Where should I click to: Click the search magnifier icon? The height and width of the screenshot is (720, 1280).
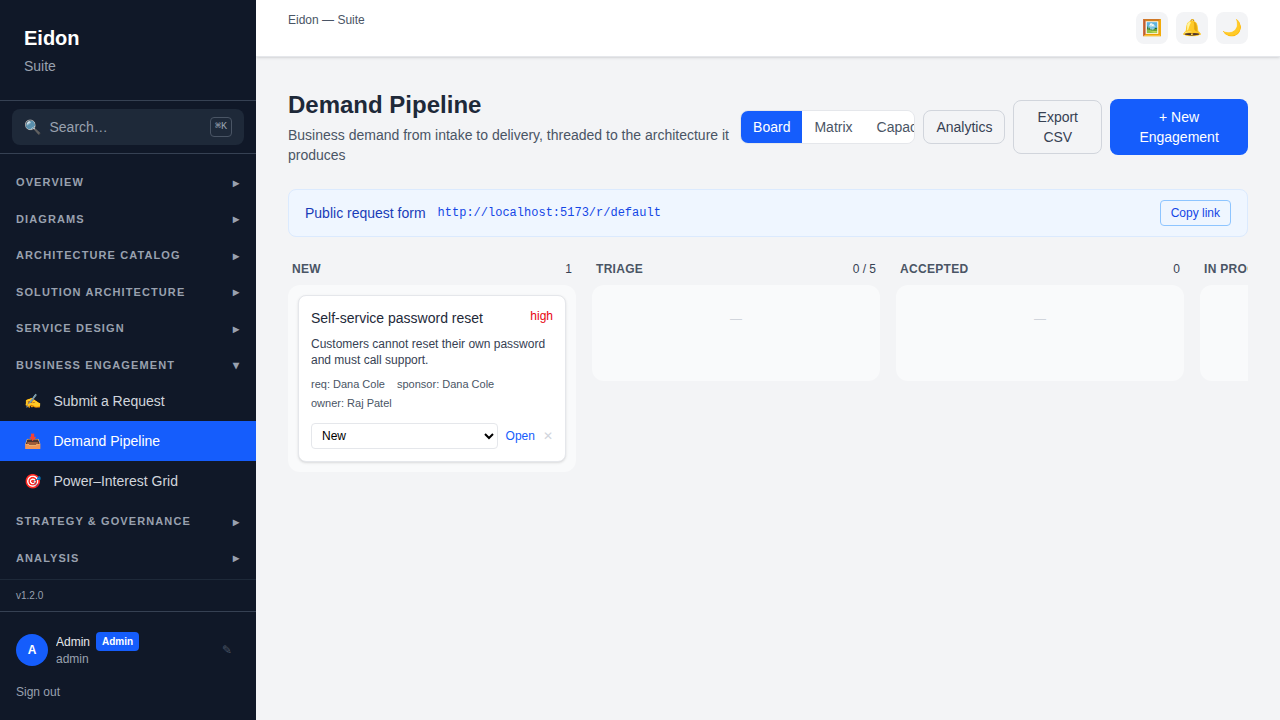coord(33,127)
